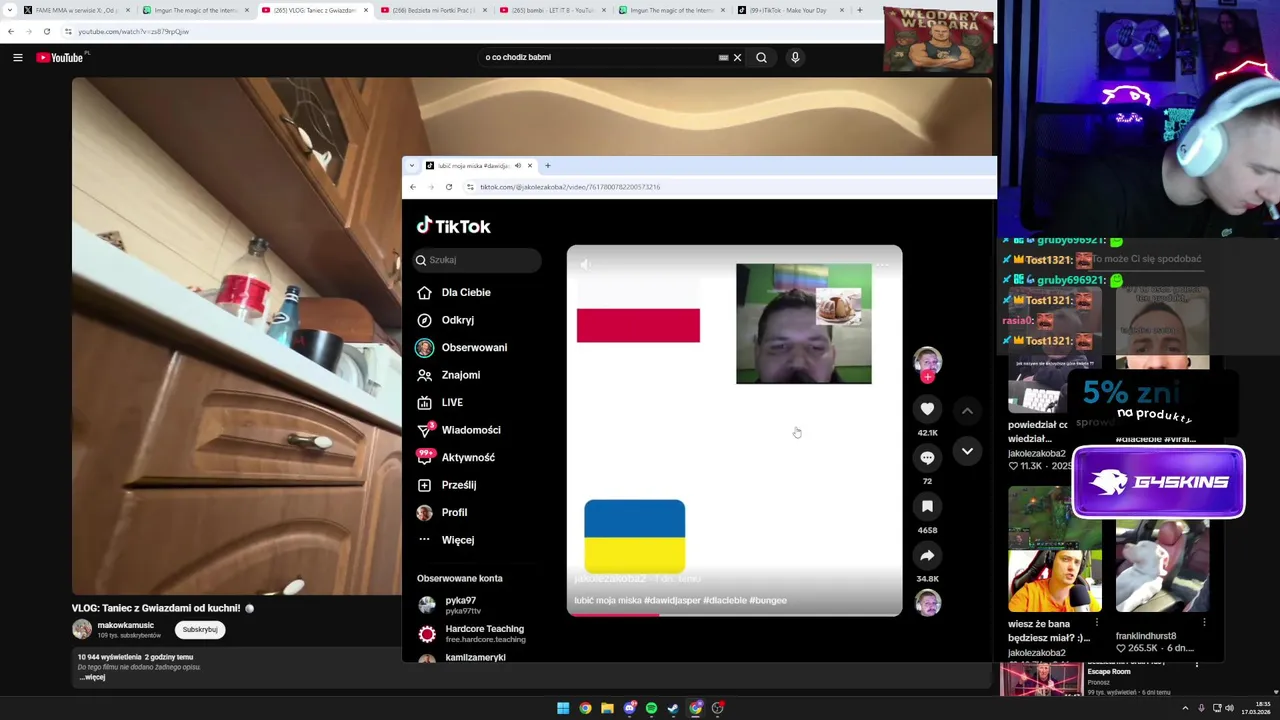
Task: Open the TikTok video three-dot options
Action: [x=882, y=265]
